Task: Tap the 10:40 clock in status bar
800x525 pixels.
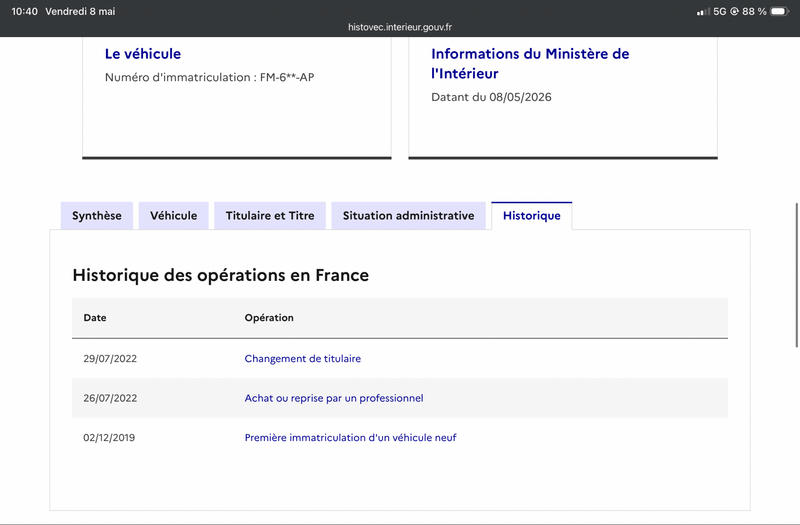Action: point(24,11)
